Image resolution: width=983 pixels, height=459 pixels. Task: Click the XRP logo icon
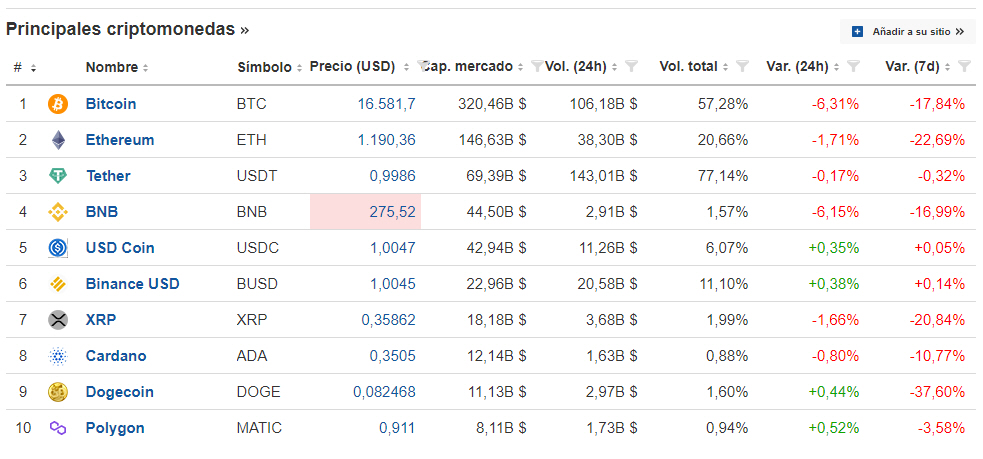[58, 320]
